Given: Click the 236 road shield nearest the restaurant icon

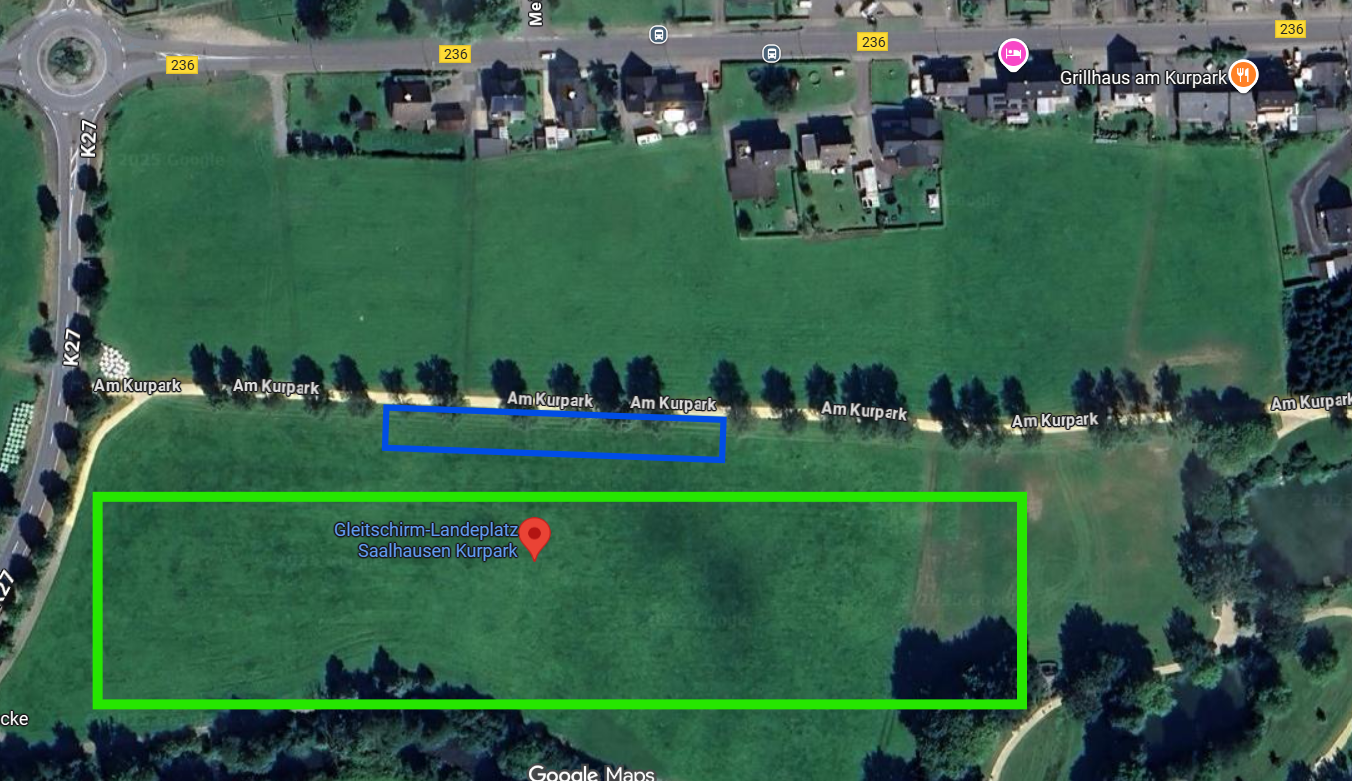Looking at the screenshot, I should coord(1292,28).
